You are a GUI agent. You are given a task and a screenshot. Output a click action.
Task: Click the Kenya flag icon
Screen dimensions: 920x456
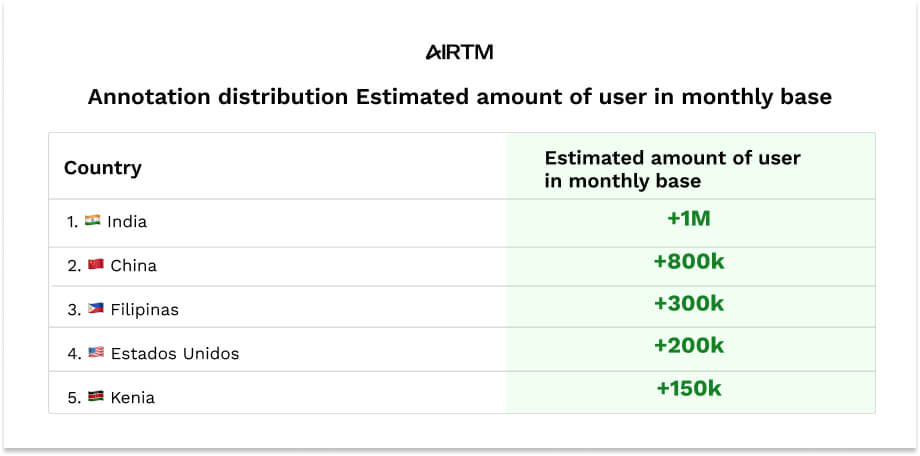[x=96, y=397]
